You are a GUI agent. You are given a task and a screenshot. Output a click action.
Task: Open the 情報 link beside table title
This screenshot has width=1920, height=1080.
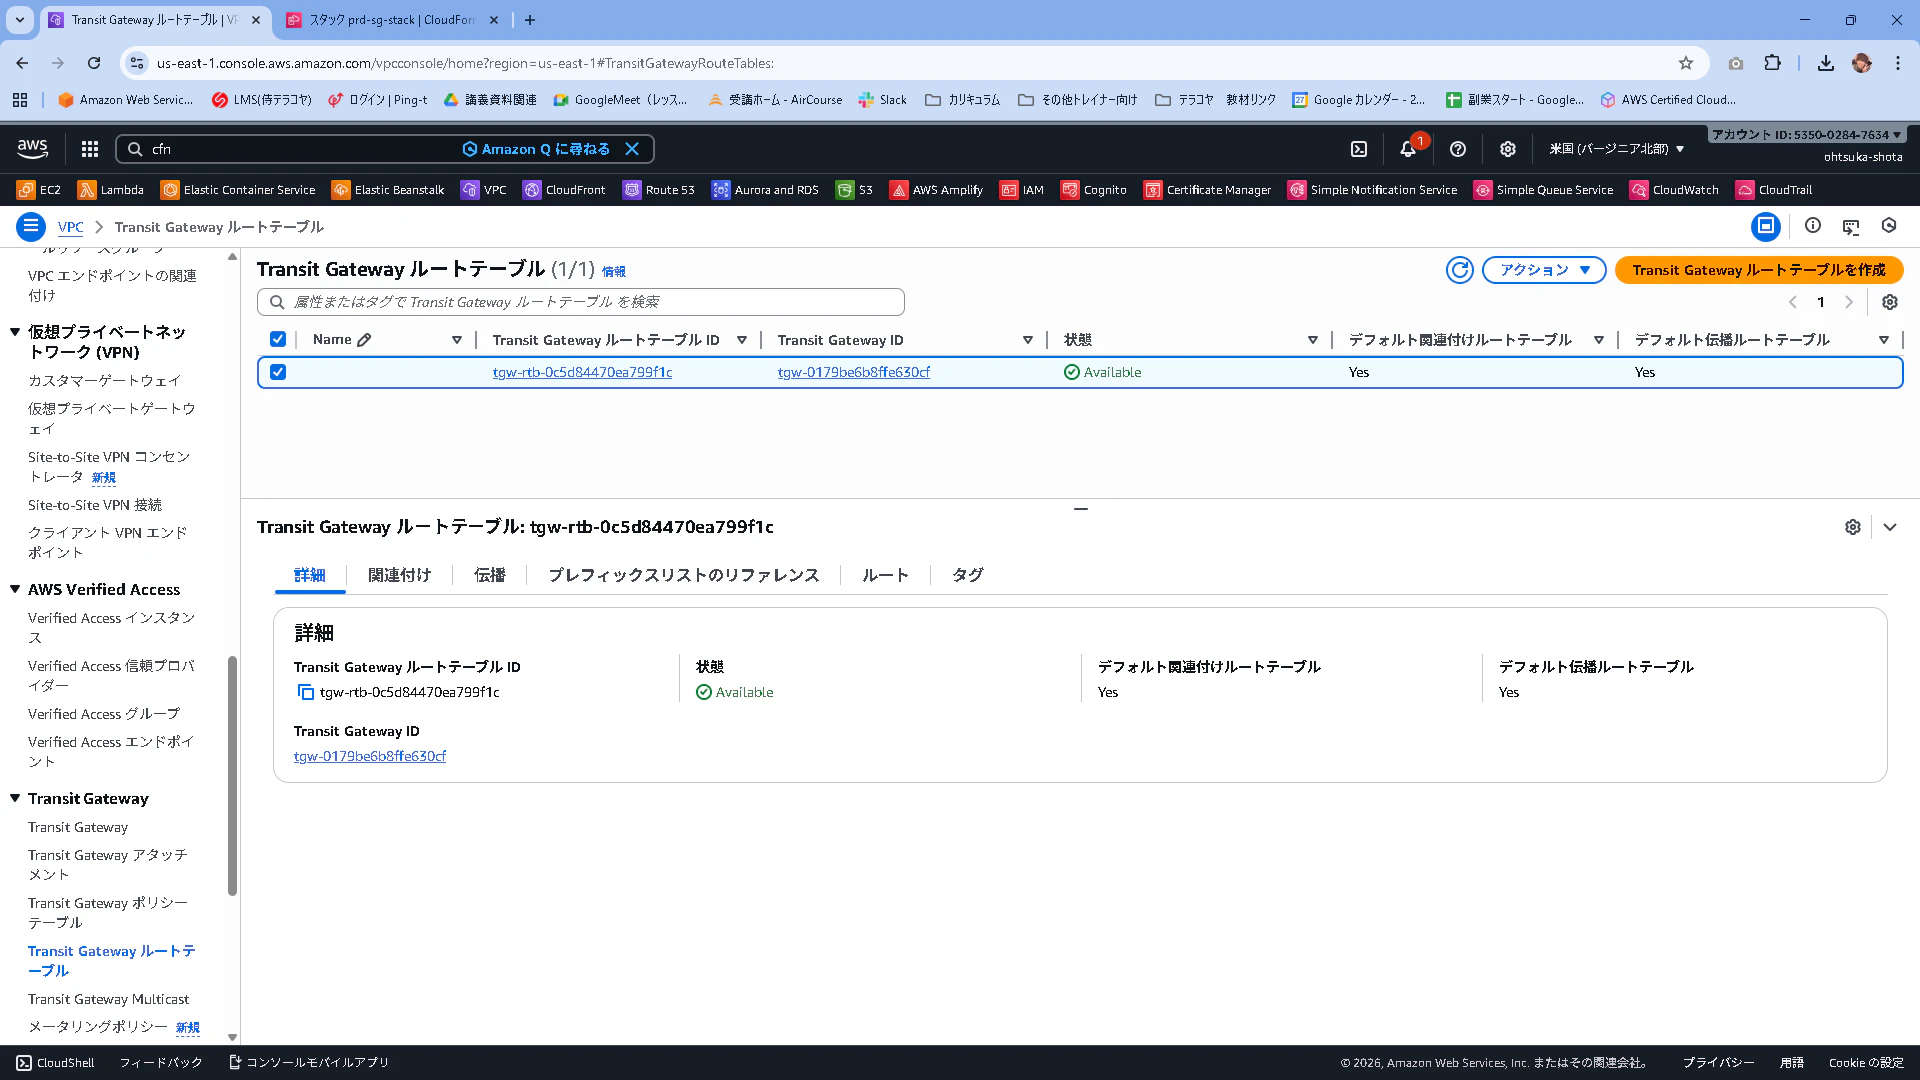click(x=614, y=272)
